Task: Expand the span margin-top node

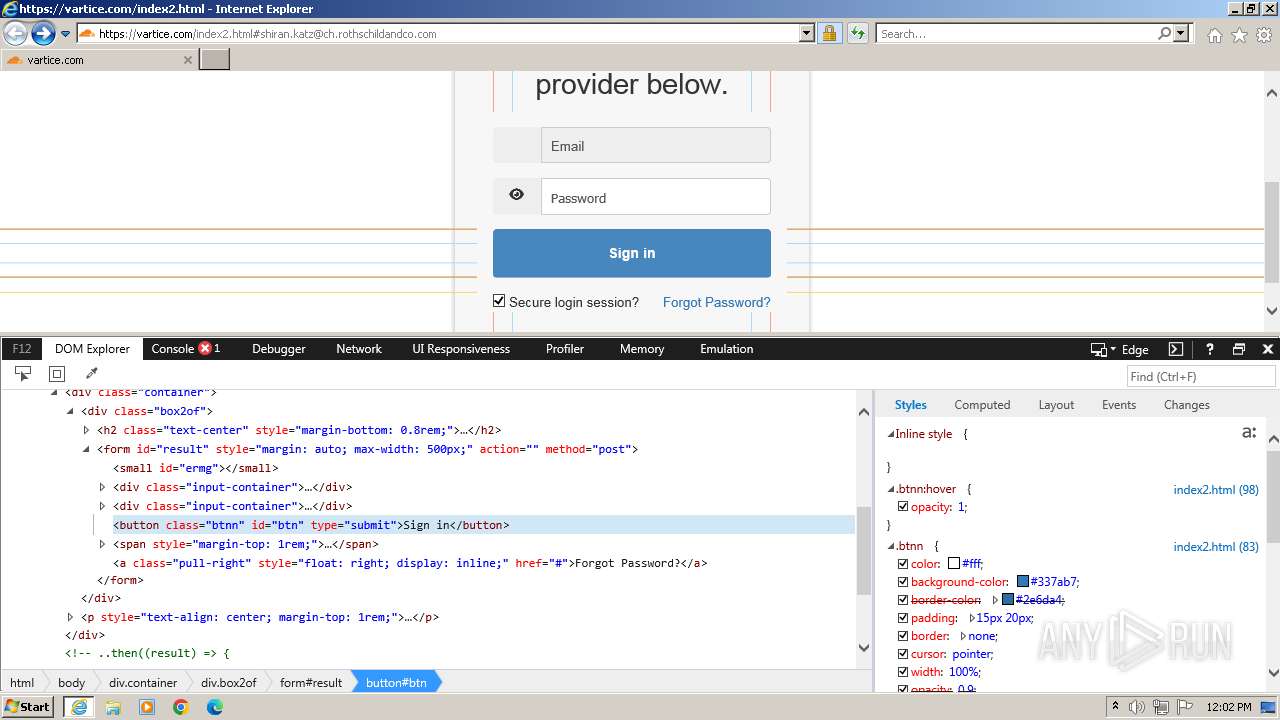Action: [103, 544]
